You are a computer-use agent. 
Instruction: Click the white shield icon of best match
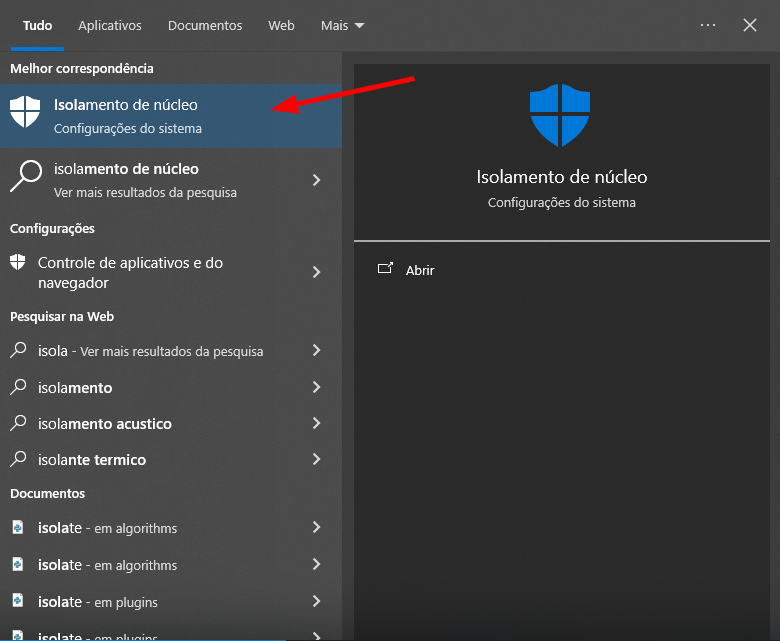25,112
